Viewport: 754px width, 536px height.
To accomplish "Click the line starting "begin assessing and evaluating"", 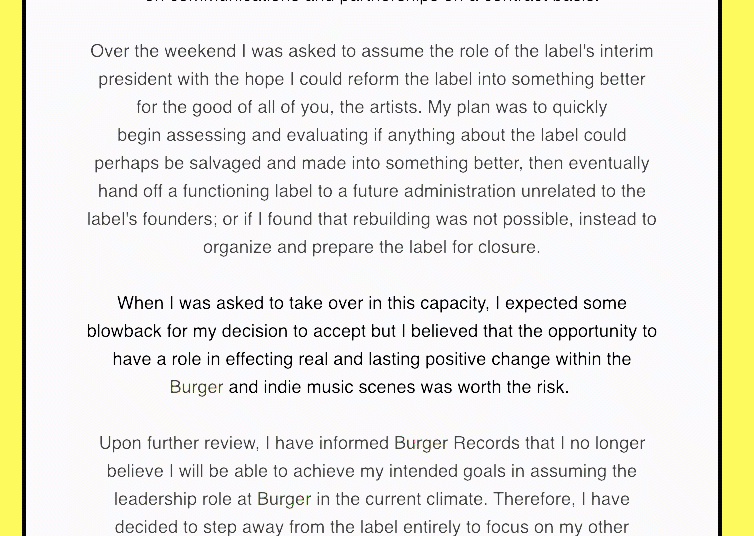I will (371, 135).
